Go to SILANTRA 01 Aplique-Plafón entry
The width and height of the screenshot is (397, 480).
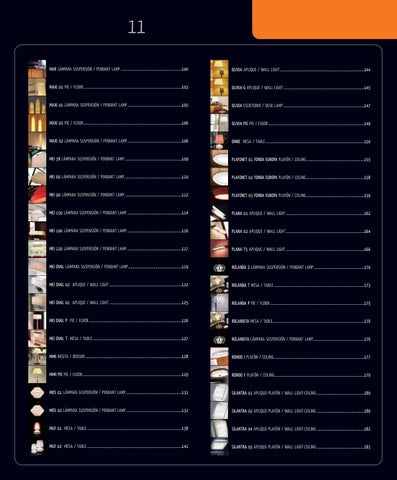click(301, 393)
